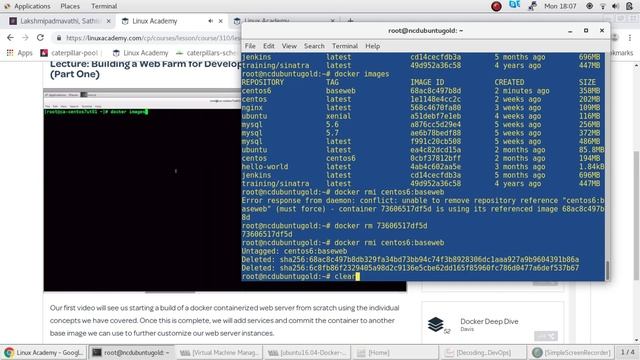This screenshot has height=360, width=640.
Task: Go back in Chrome browser
Action: pyautogui.click(x=10, y=38)
